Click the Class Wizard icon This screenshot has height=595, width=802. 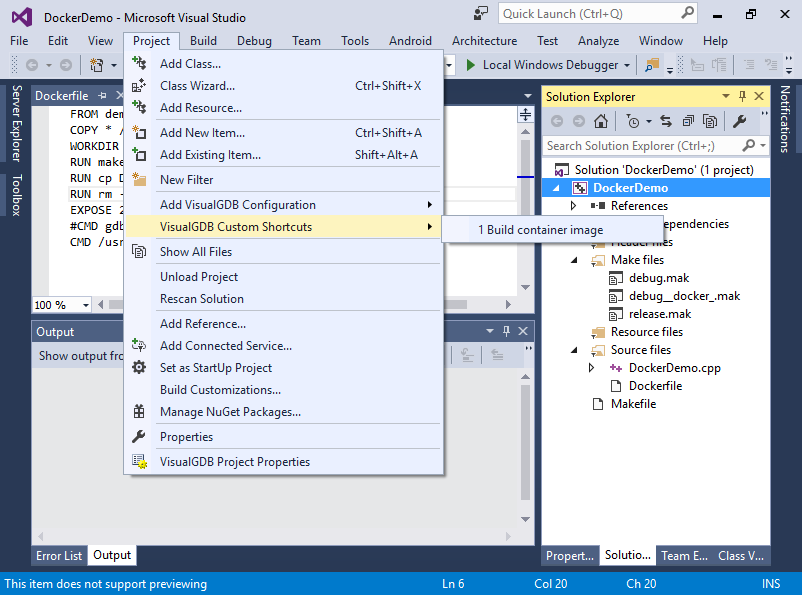click(x=139, y=85)
